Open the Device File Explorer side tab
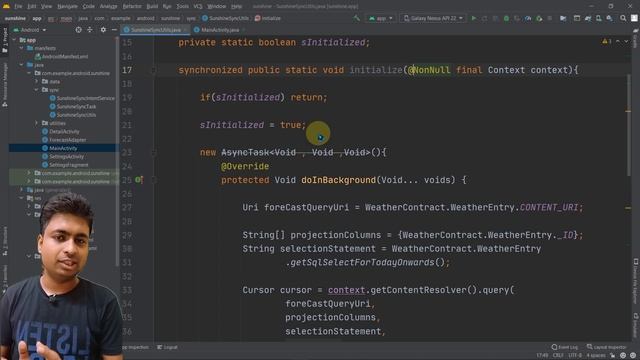 pos(636,282)
